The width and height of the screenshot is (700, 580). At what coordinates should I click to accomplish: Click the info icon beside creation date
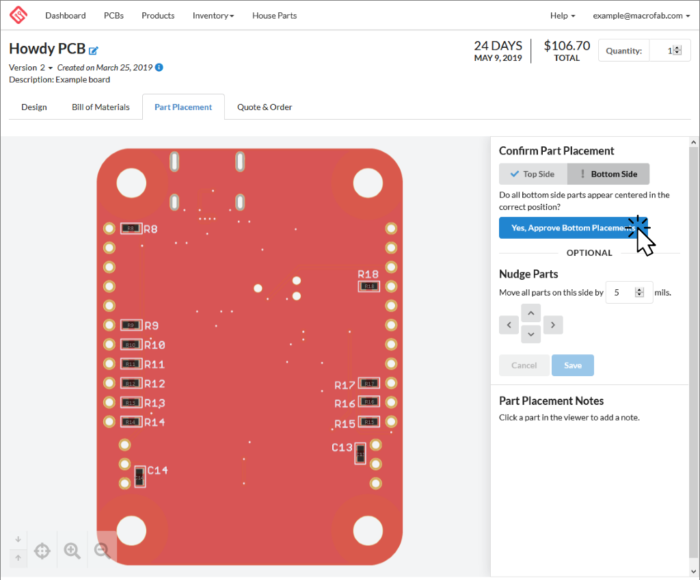[x=159, y=67]
